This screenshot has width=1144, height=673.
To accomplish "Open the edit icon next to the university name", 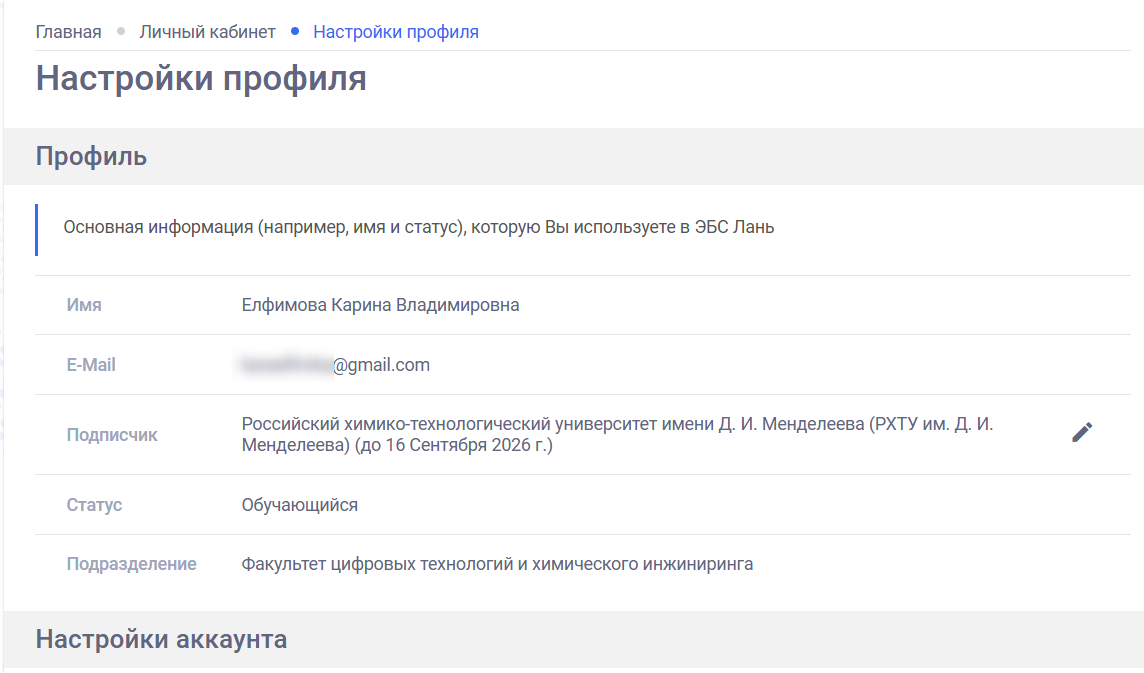I will pos(1082,433).
